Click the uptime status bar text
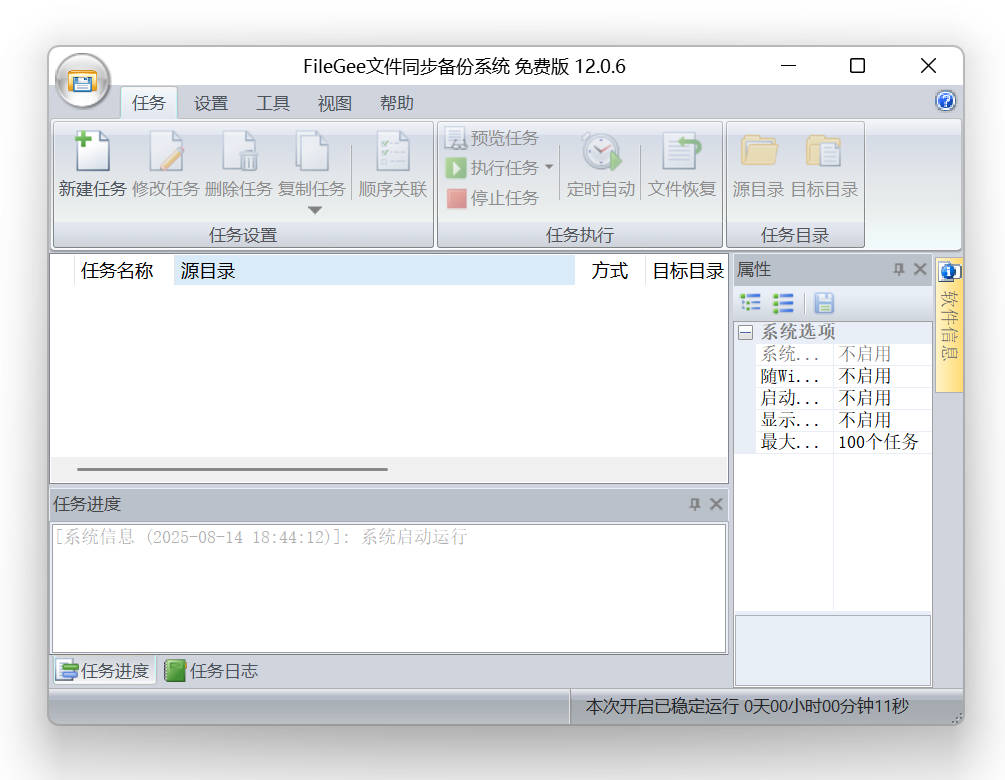The height and width of the screenshot is (780, 1005). pyautogui.click(x=747, y=706)
